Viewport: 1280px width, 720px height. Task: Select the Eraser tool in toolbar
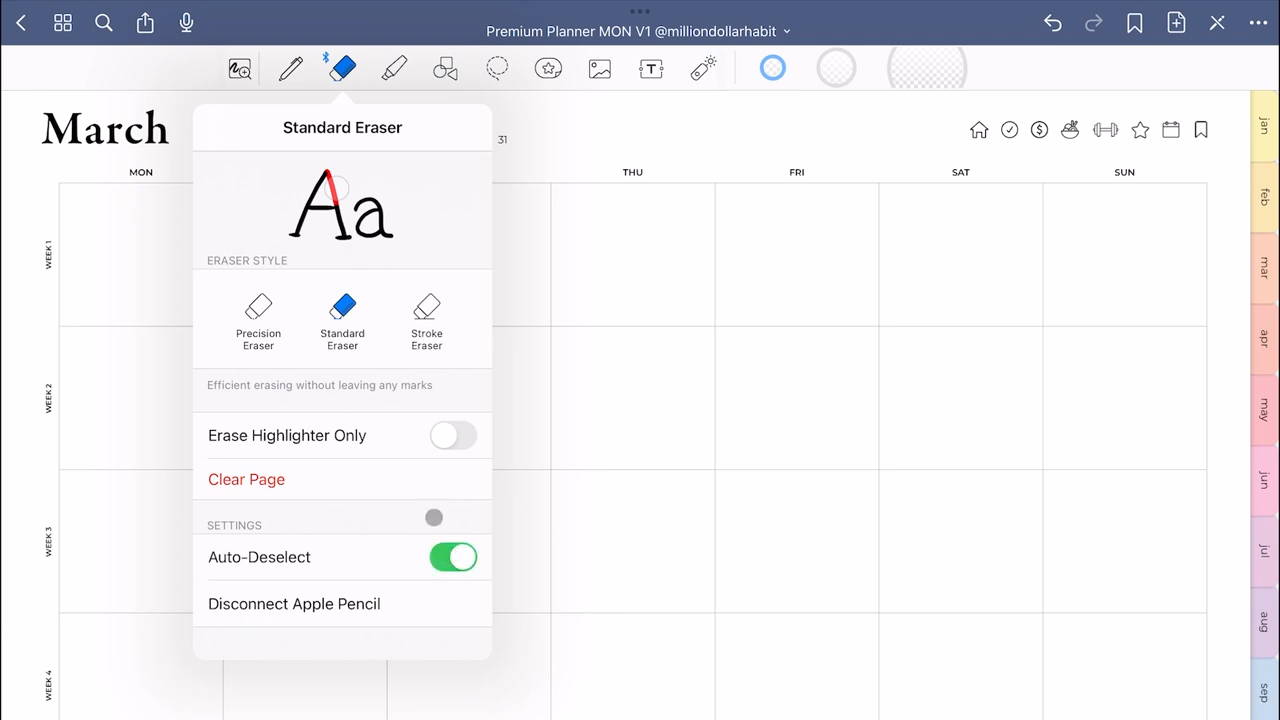click(x=342, y=68)
